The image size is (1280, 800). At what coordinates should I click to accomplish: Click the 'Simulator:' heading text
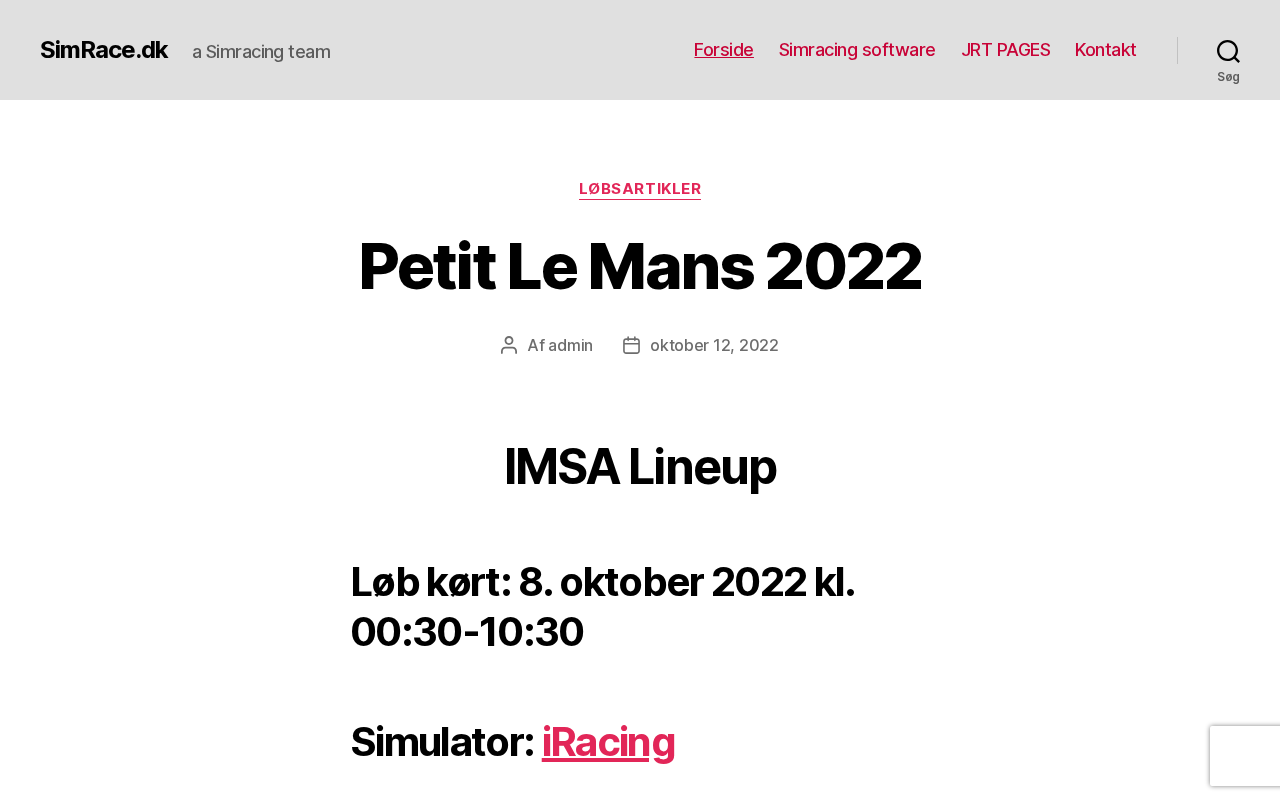[x=441, y=742]
